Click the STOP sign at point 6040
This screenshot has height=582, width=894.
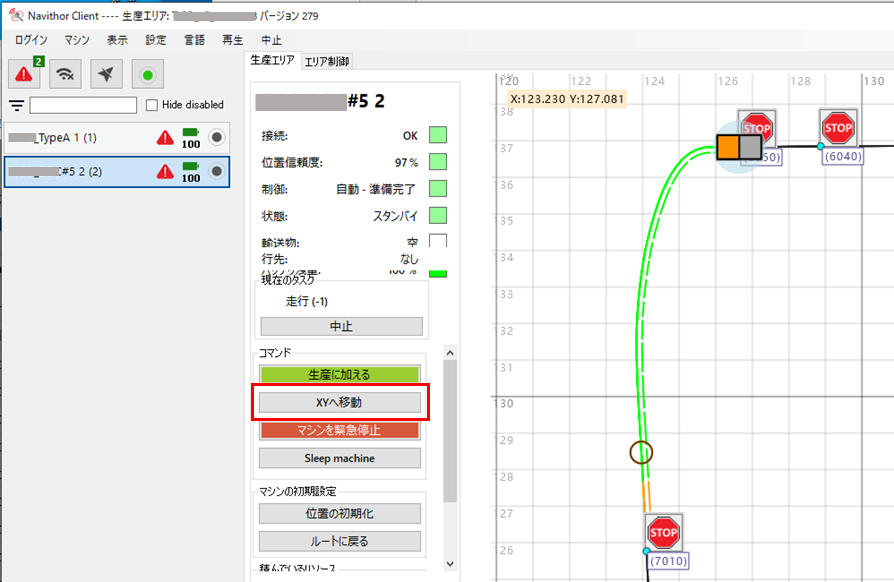click(838, 128)
